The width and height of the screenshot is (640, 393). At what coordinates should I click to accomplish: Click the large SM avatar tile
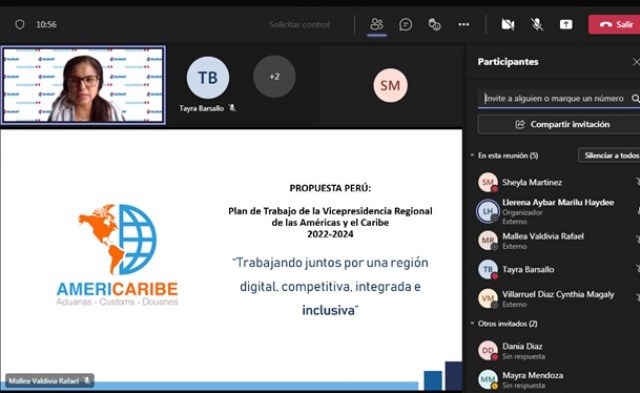point(390,85)
